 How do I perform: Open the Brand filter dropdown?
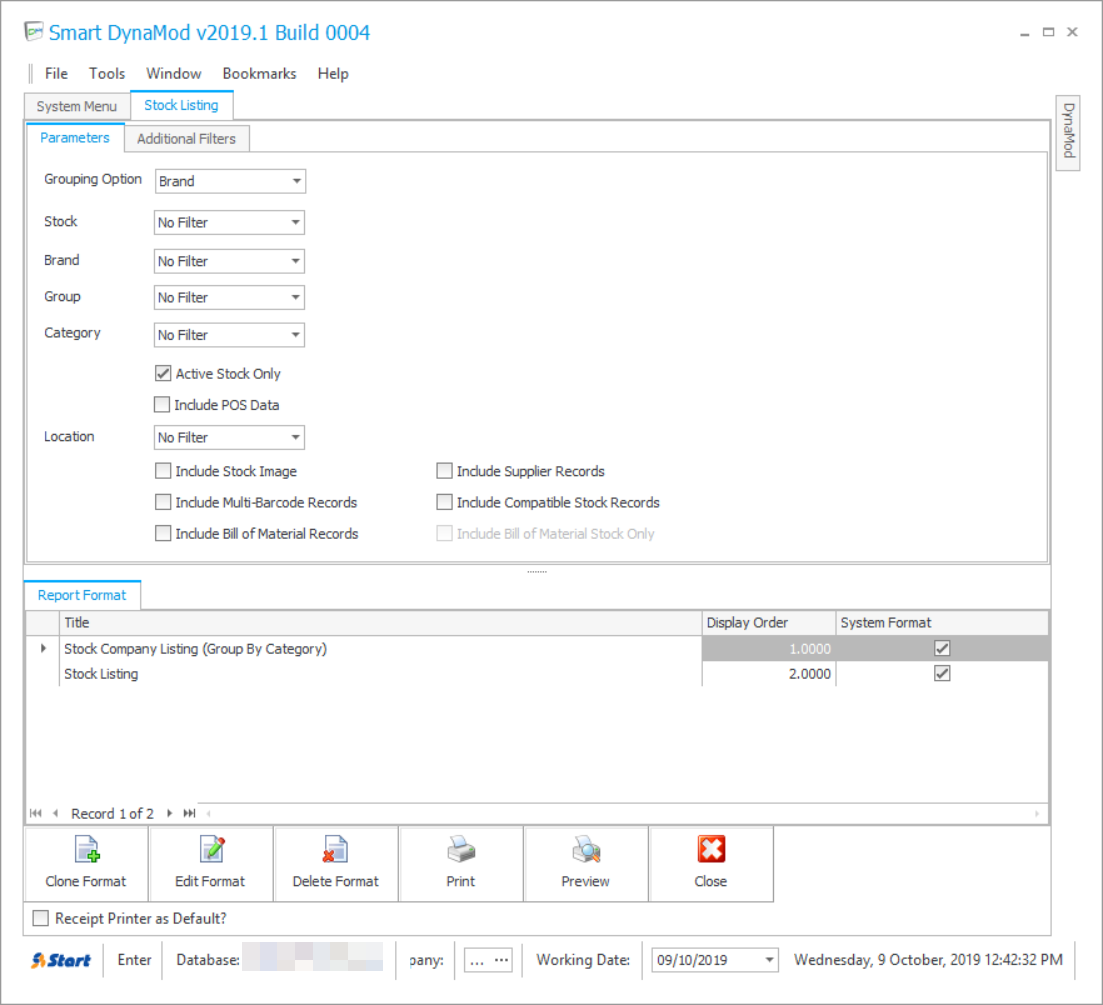click(295, 261)
